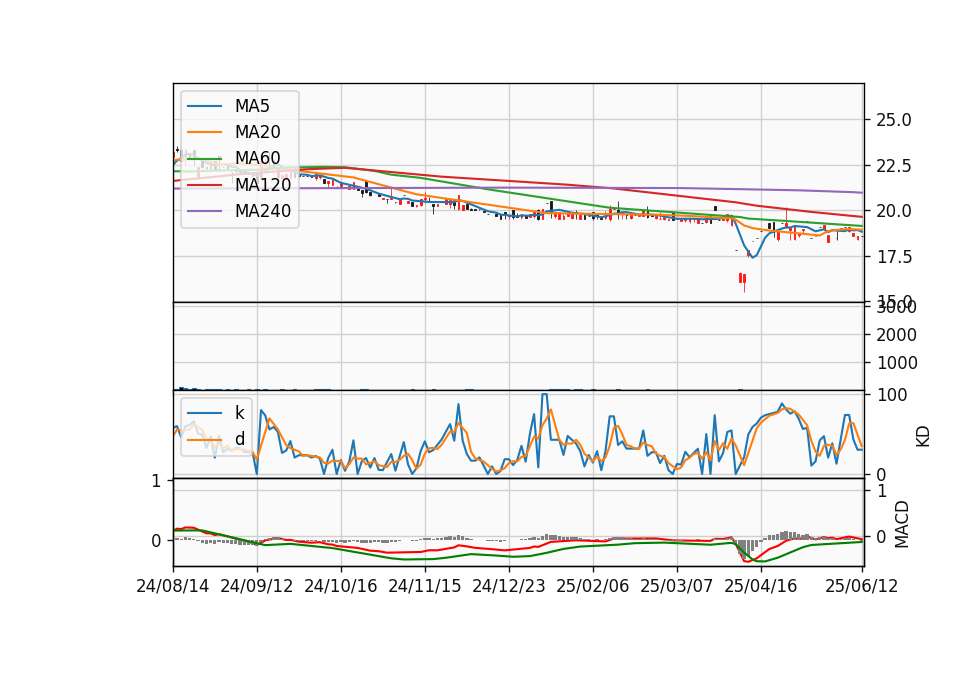Click the MA240 legend label
The image size is (960, 690).
[x=263, y=211]
